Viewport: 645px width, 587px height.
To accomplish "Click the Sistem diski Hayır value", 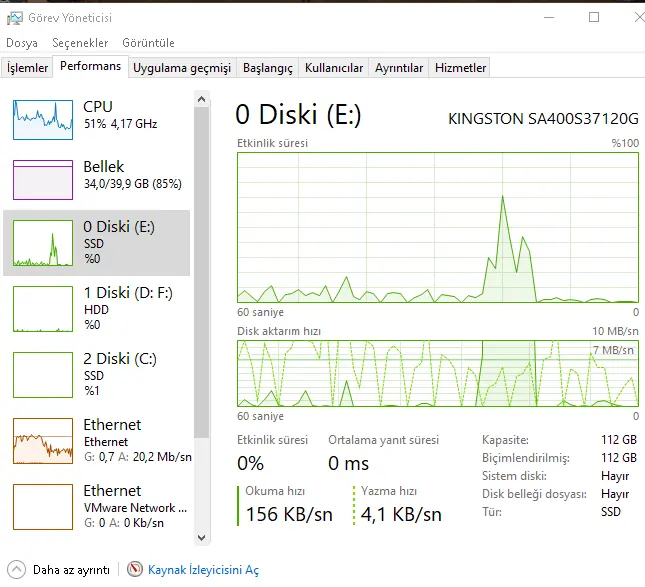I will point(615,476).
